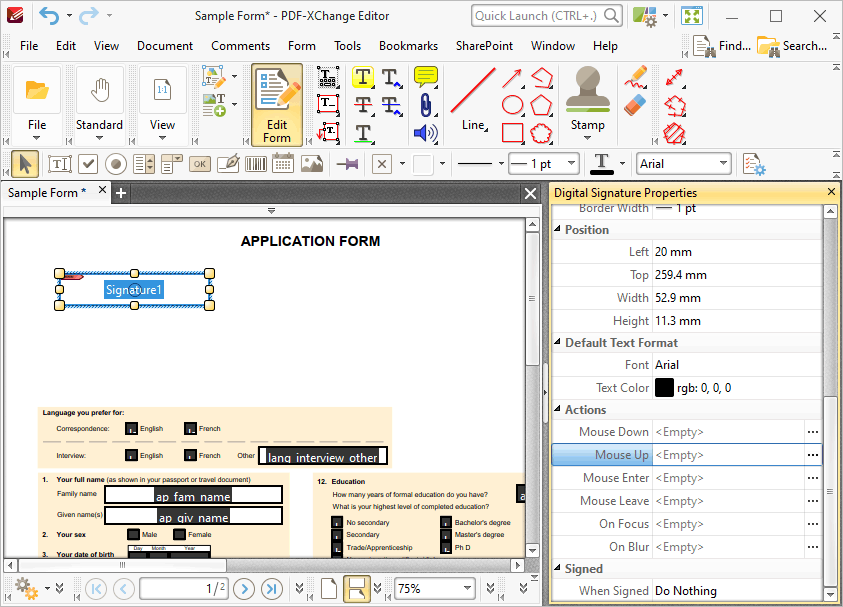Toggle the Standard hand tool
Viewport: 843px width, 607px height.
click(x=99, y=90)
